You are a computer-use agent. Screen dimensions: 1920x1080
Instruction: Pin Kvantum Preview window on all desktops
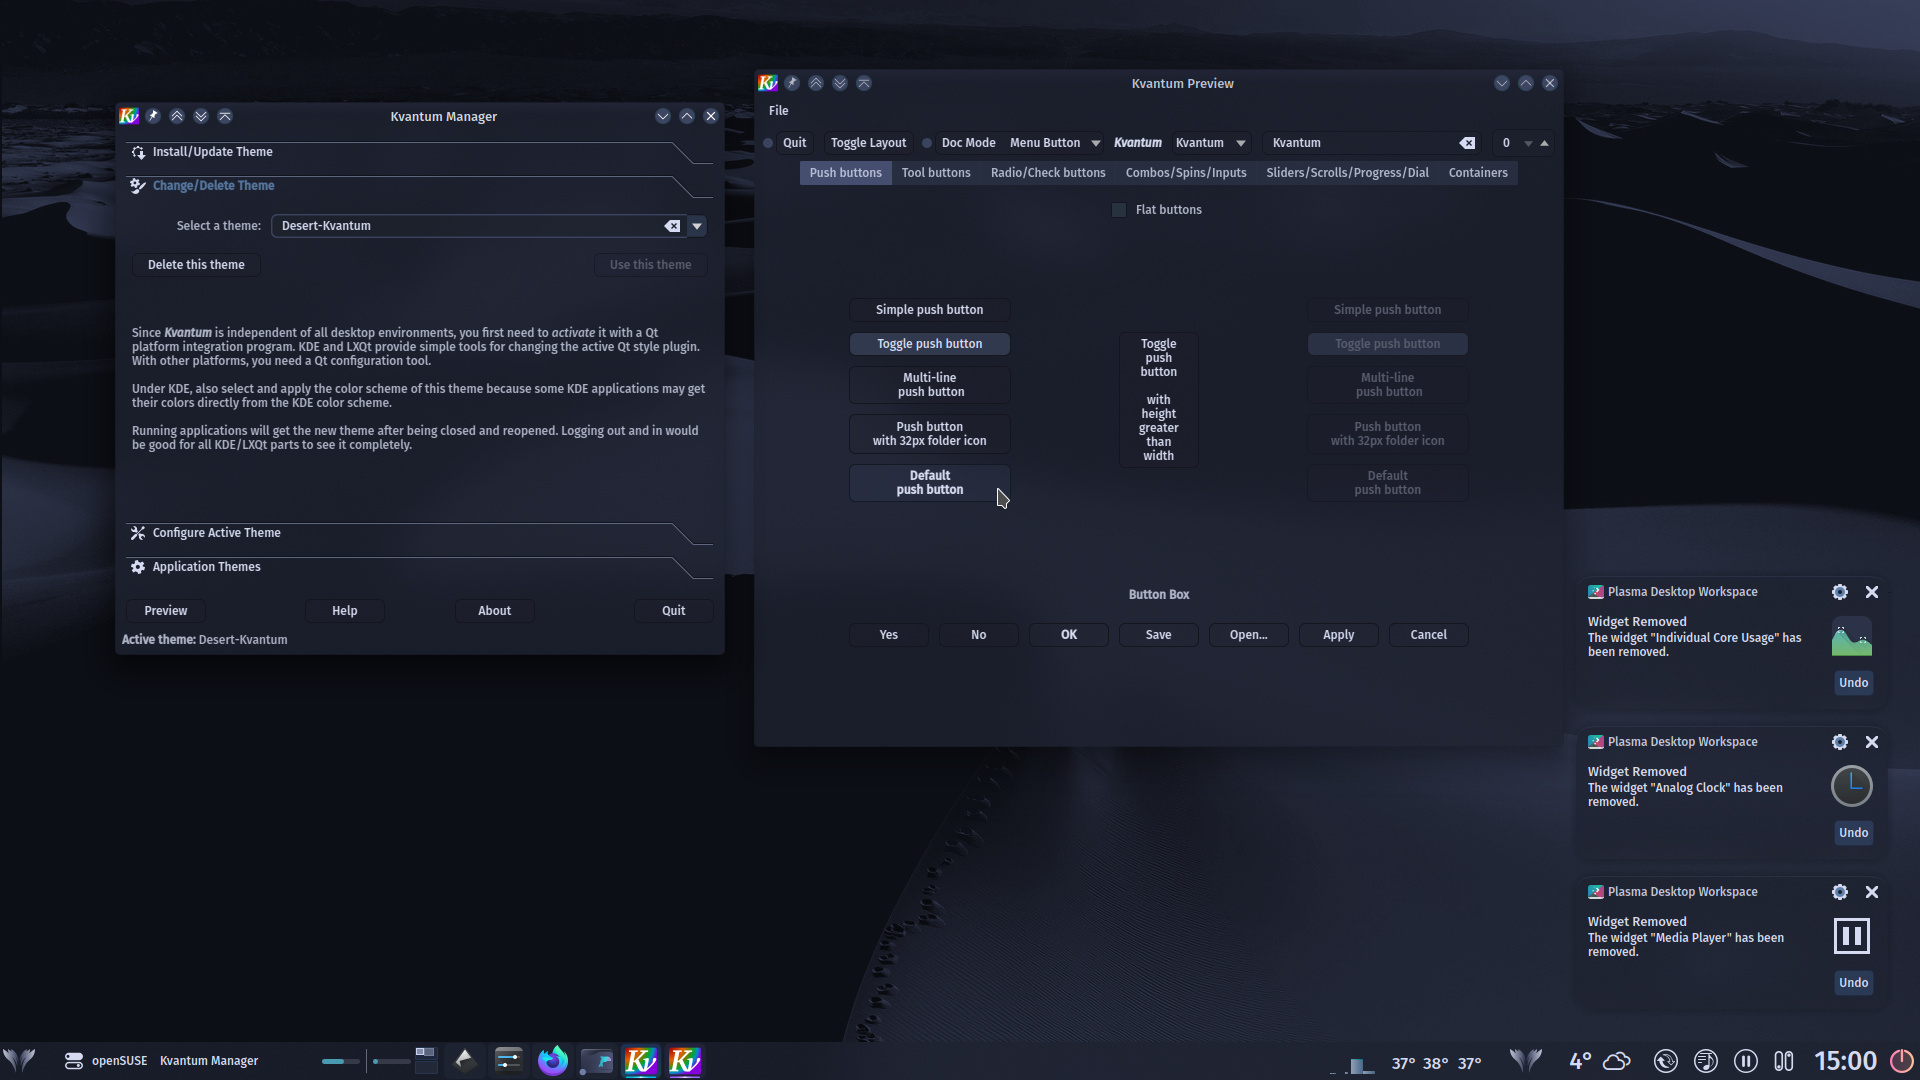792,83
